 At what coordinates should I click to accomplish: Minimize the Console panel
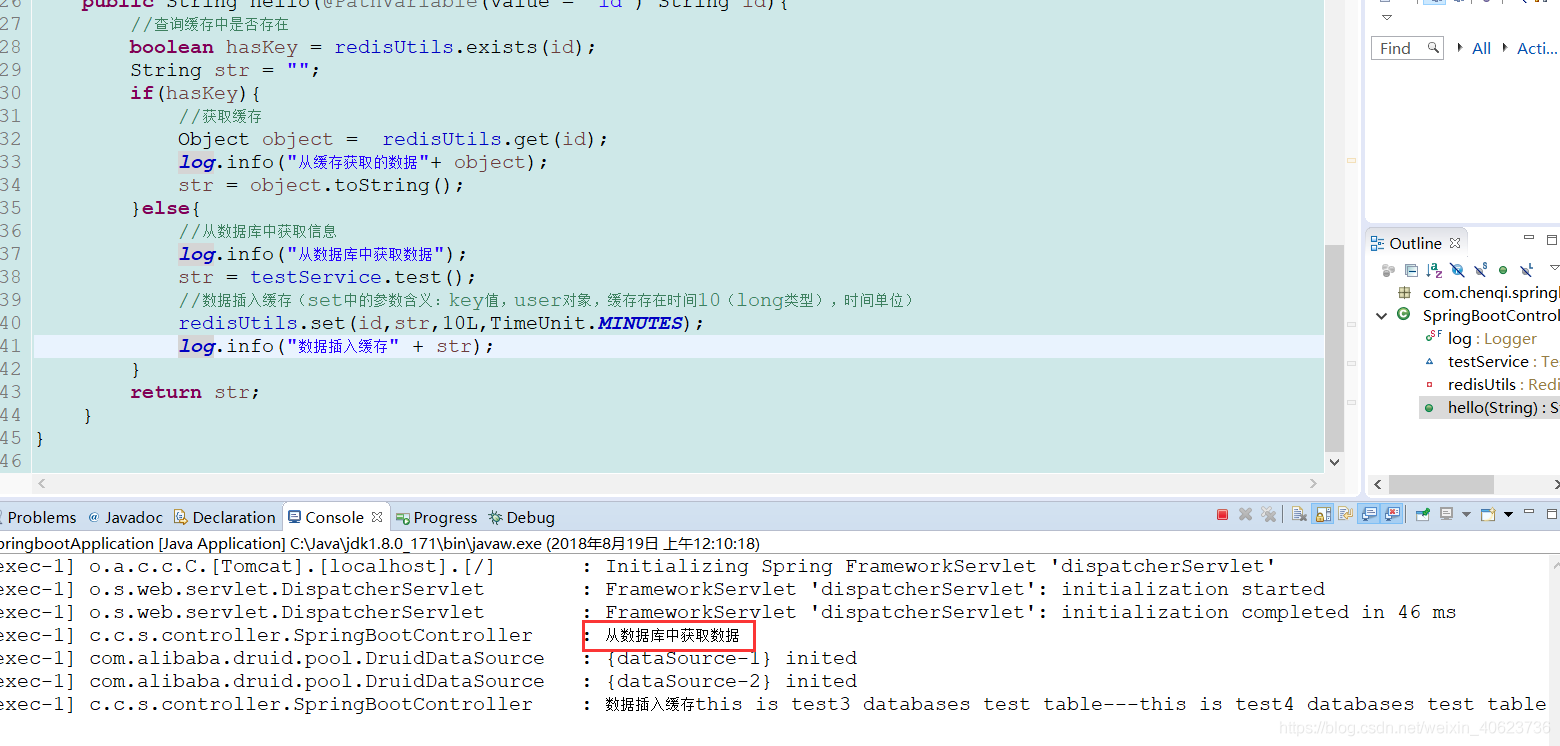pos(1529,511)
